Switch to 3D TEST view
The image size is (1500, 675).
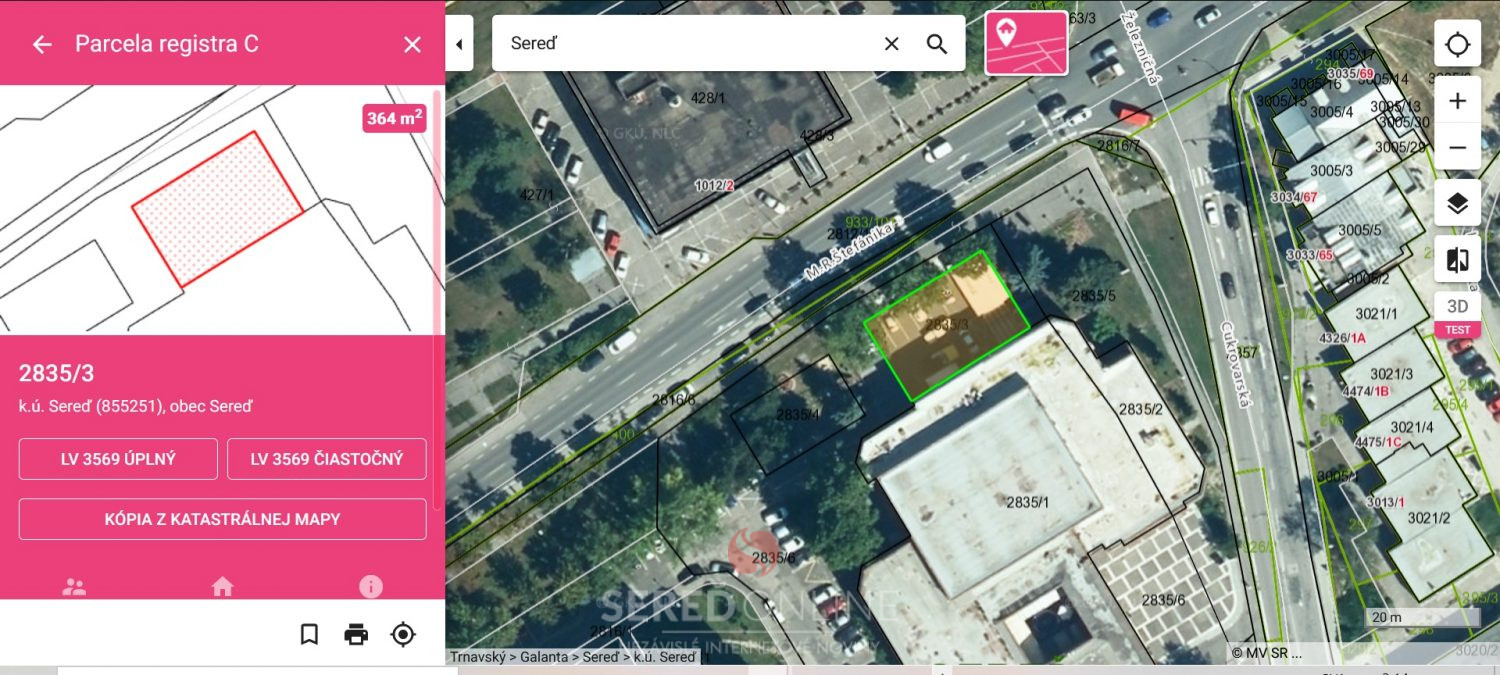tap(1457, 315)
